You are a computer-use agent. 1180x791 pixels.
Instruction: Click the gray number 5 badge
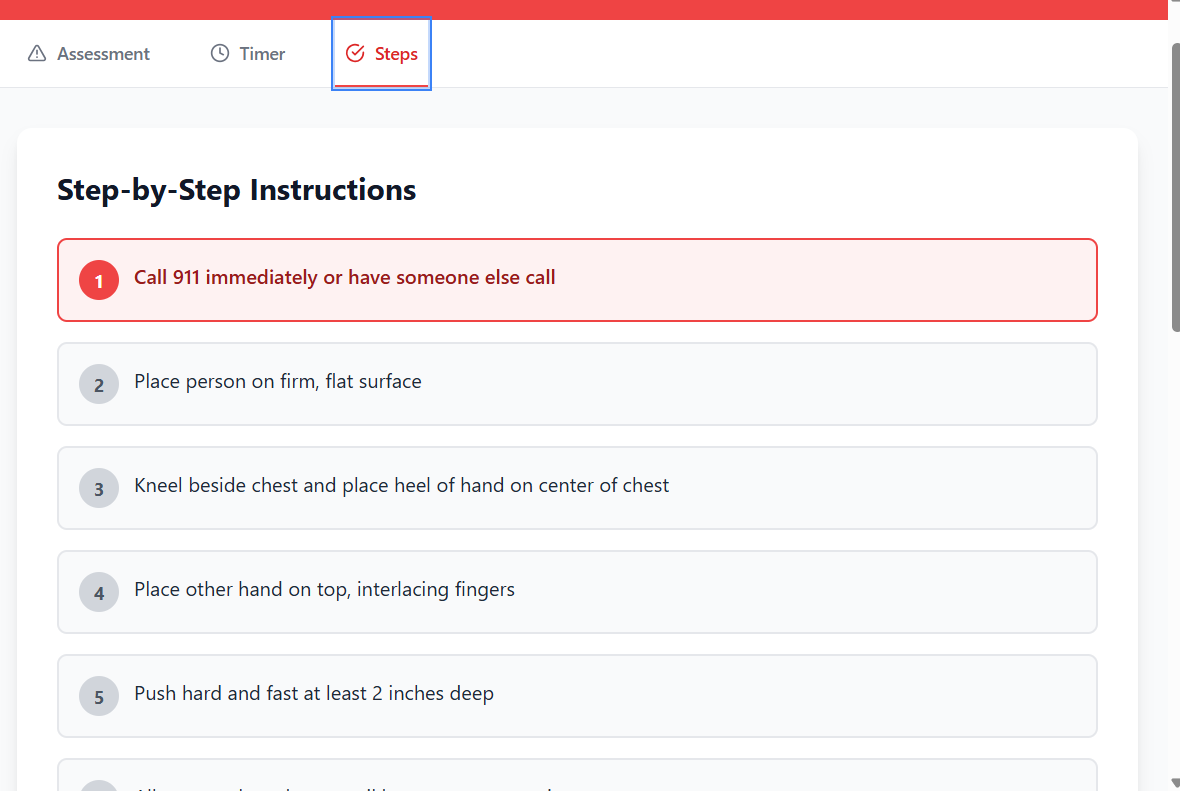click(x=99, y=696)
